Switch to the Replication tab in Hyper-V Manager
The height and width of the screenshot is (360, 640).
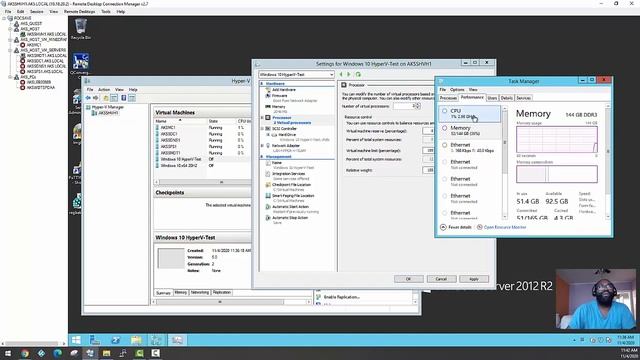tap(222, 292)
